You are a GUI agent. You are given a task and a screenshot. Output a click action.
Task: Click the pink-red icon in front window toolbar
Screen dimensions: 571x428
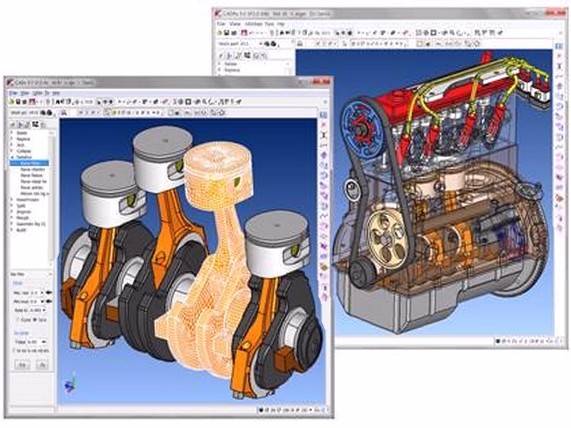tap(32, 102)
